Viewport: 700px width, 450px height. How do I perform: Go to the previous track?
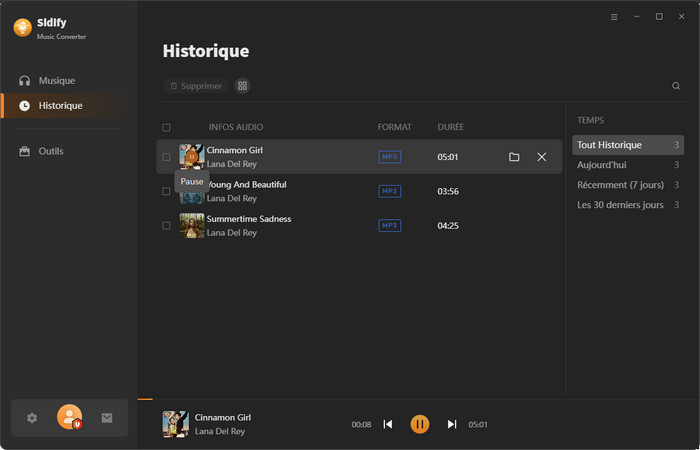pos(388,424)
